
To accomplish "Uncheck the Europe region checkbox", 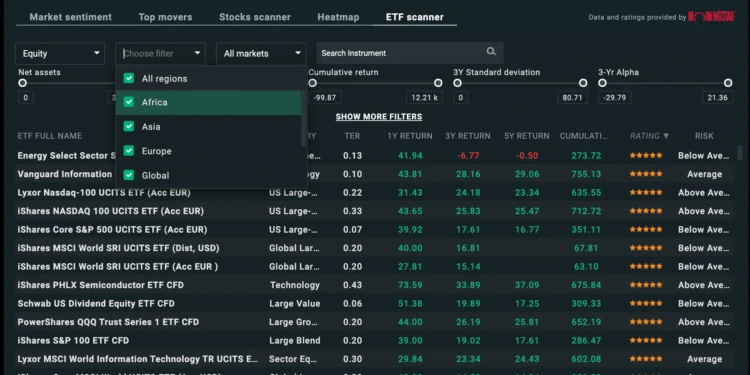I will (129, 151).
